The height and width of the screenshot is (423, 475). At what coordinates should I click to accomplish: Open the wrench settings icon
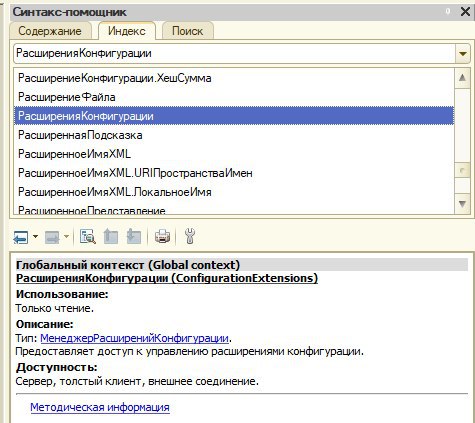pos(189,236)
